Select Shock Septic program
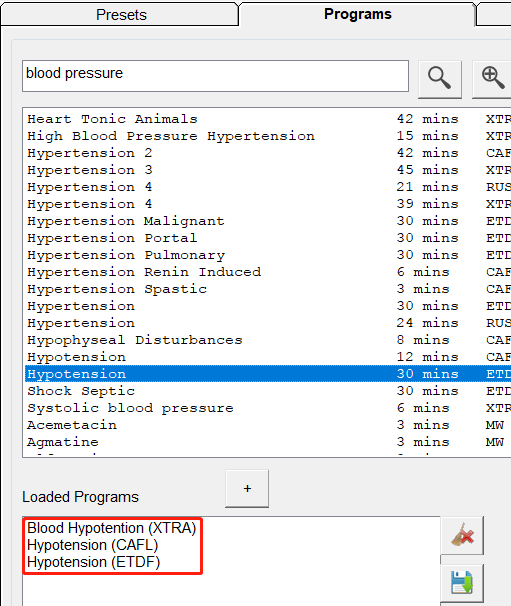The height and width of the screenshot is (606, 511). pyautogui.click(x=268, y=391)
